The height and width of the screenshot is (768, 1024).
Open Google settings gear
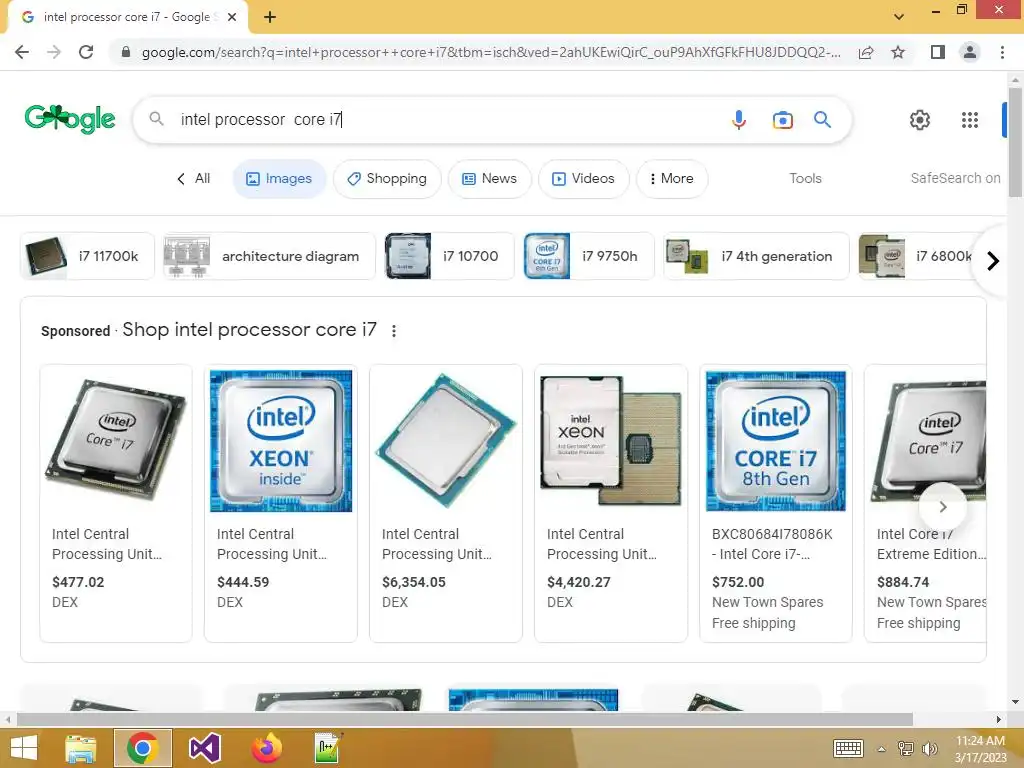pos(920,120)
